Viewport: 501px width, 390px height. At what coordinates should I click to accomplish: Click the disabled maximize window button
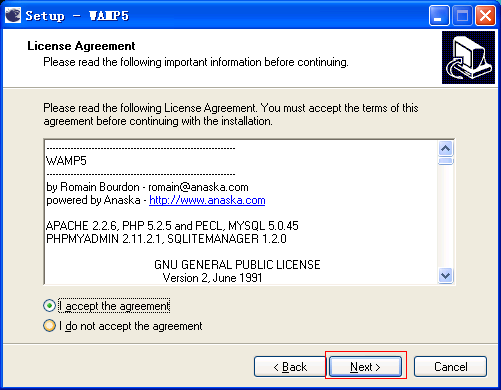tap(462, 15)
